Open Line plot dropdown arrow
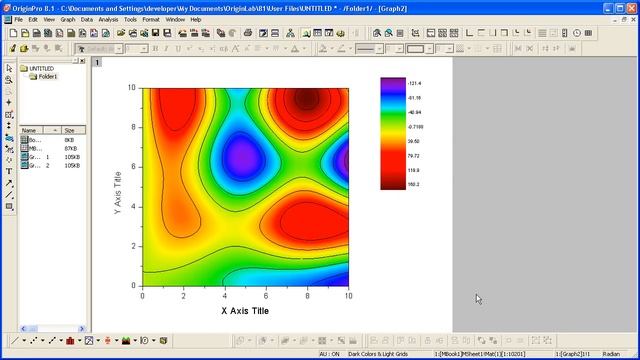Image resolution: width=640 pixels, height=360 pixels. tap(24, 340)
